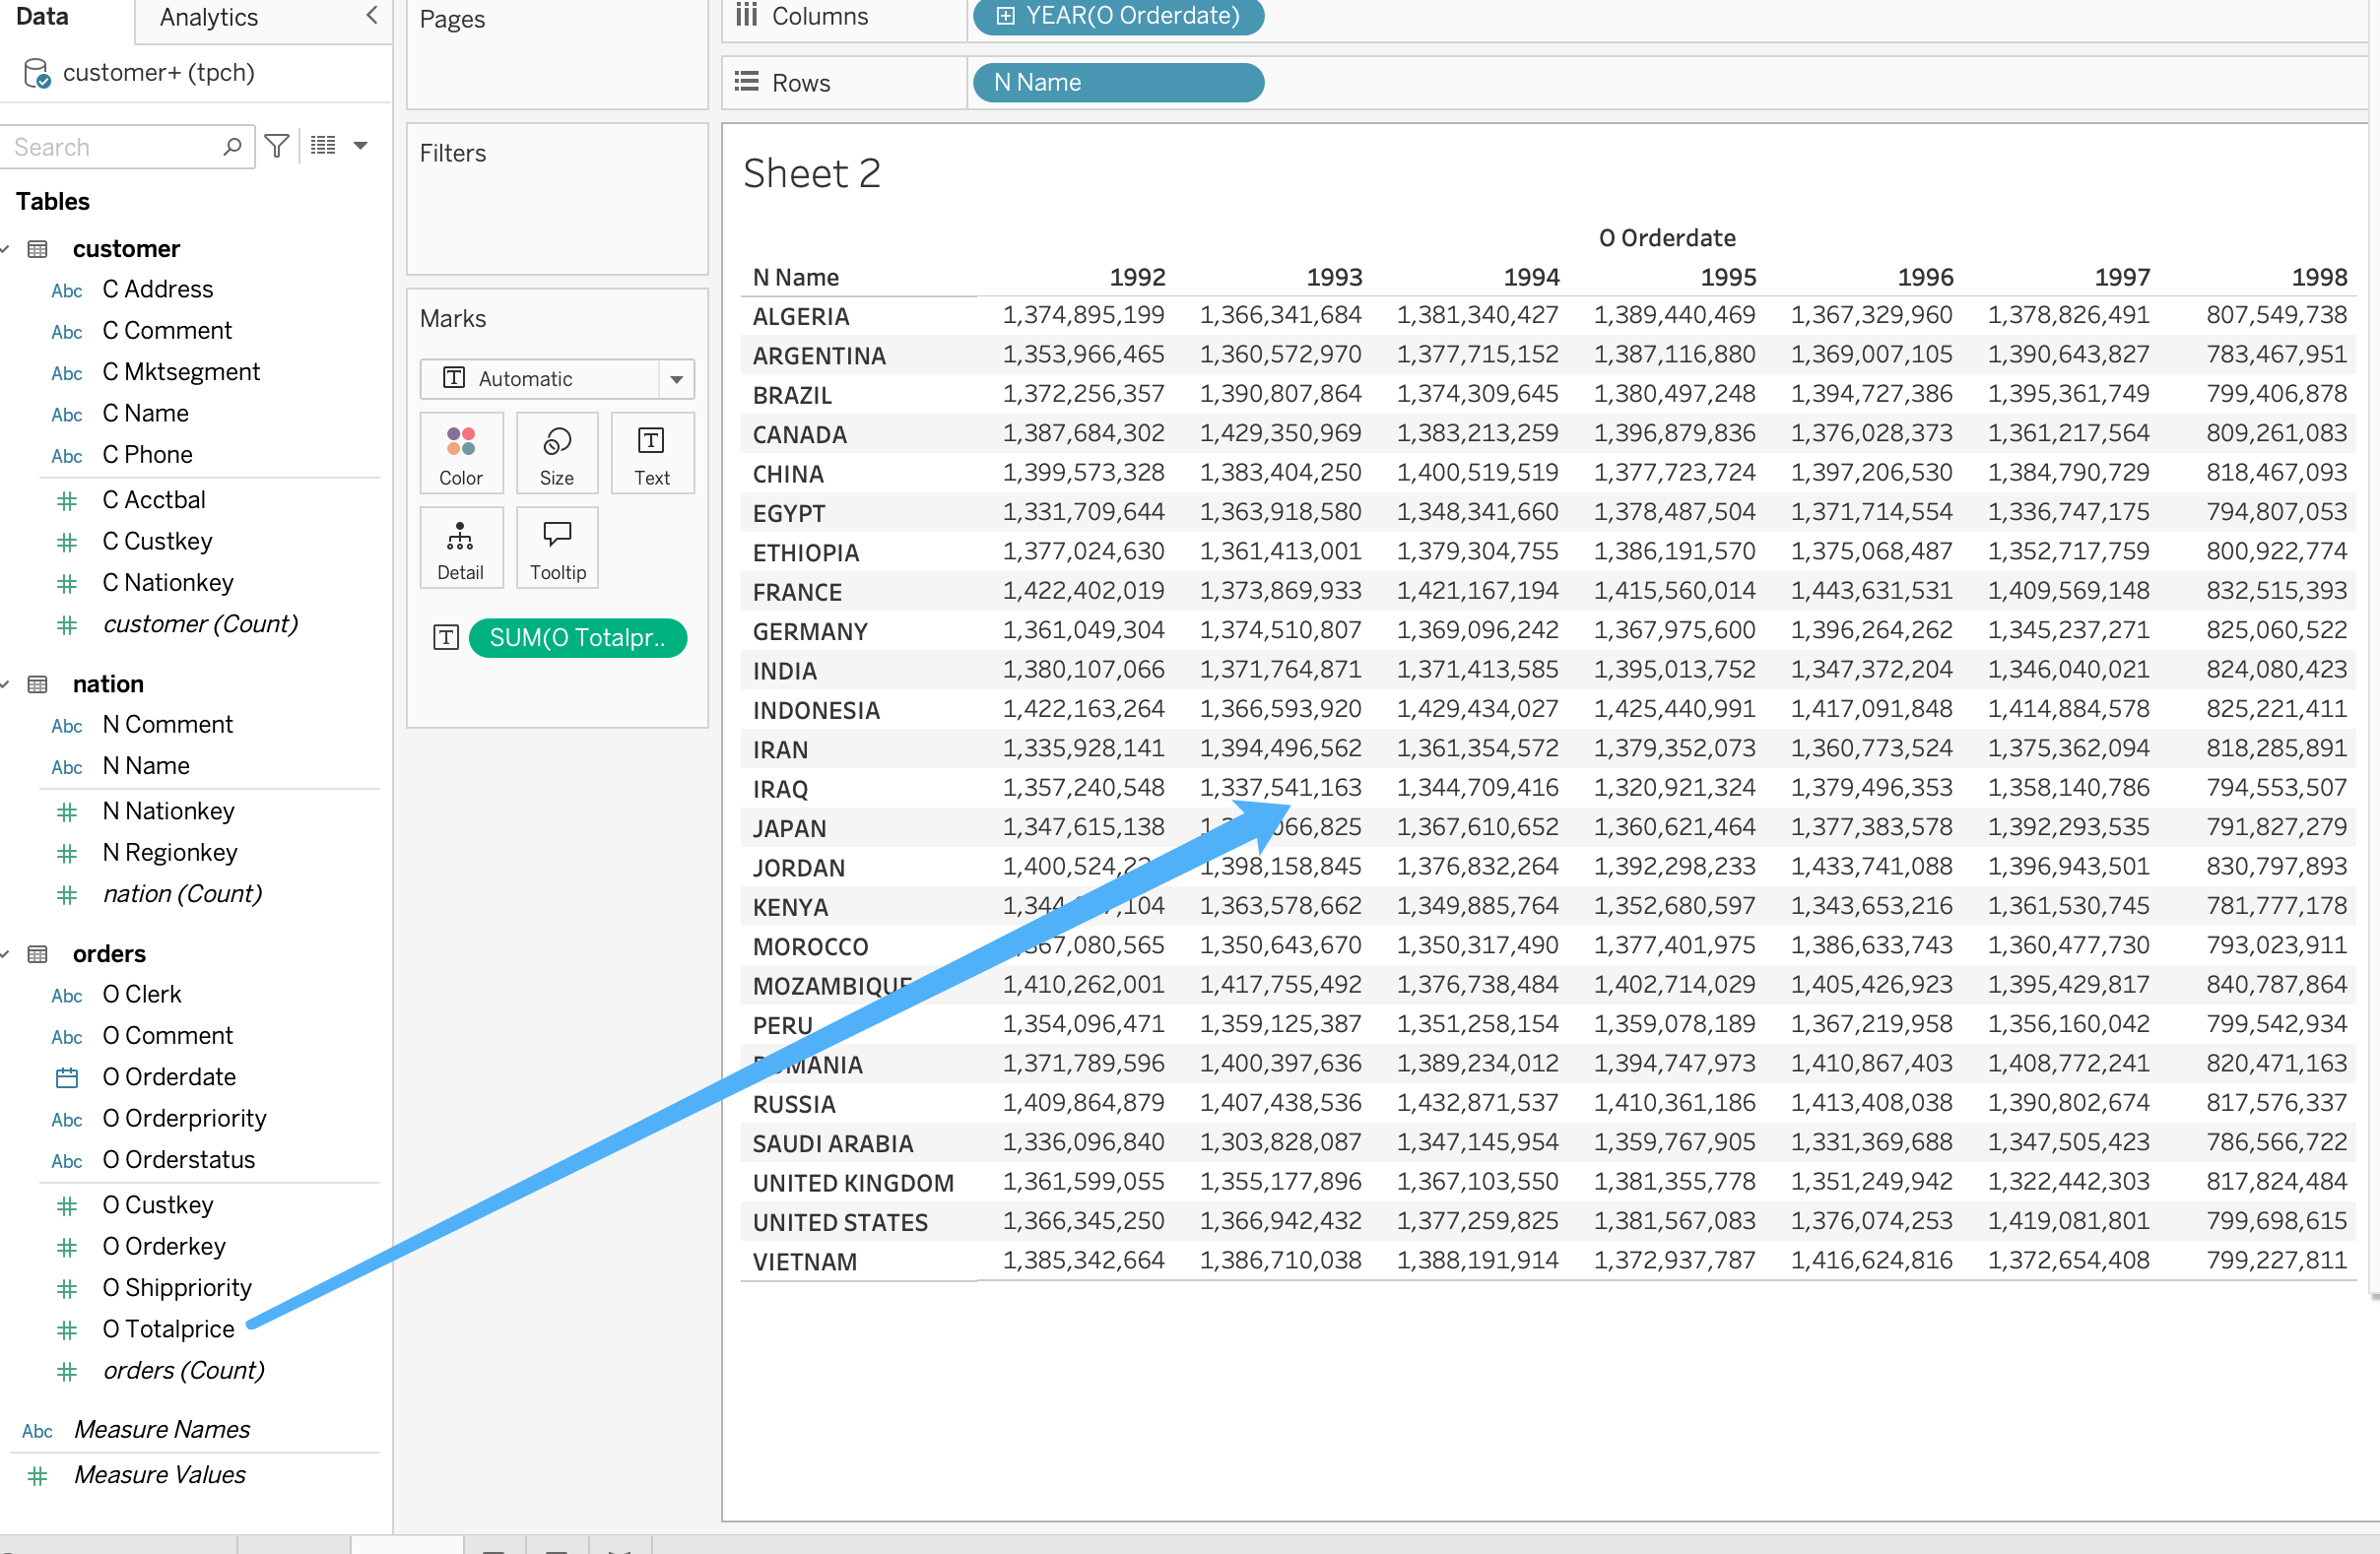Click the N Name pill in Rows
This screenshot has height=1554, width=2380.
(x=1117, y=82)
